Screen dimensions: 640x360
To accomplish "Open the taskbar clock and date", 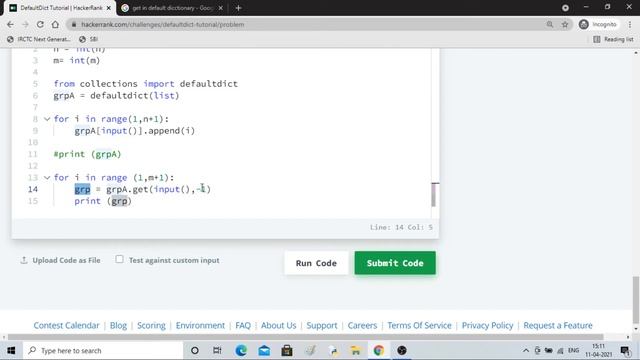I will coord(599,350).
